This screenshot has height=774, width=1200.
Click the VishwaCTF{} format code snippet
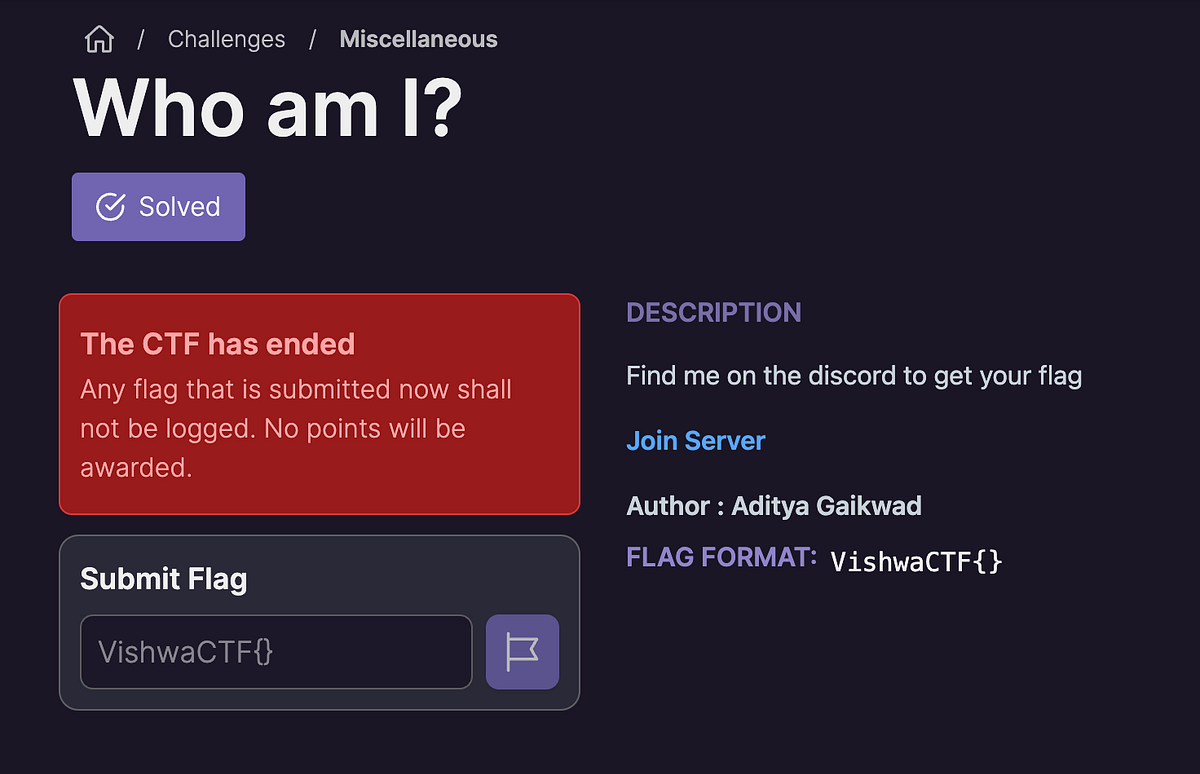[915, 560]
